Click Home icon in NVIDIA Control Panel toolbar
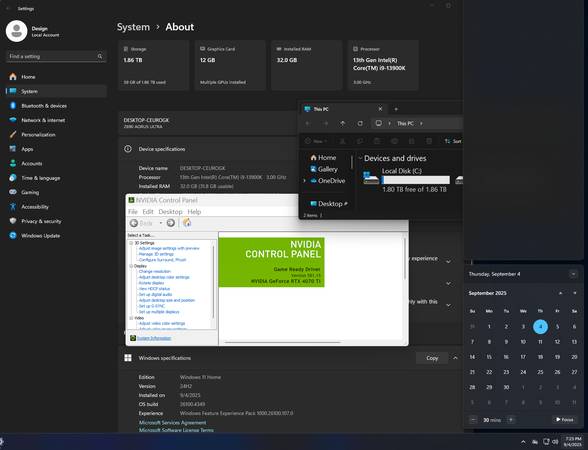The width and height of the screenshot is (588, 450). tap(187, 223)
